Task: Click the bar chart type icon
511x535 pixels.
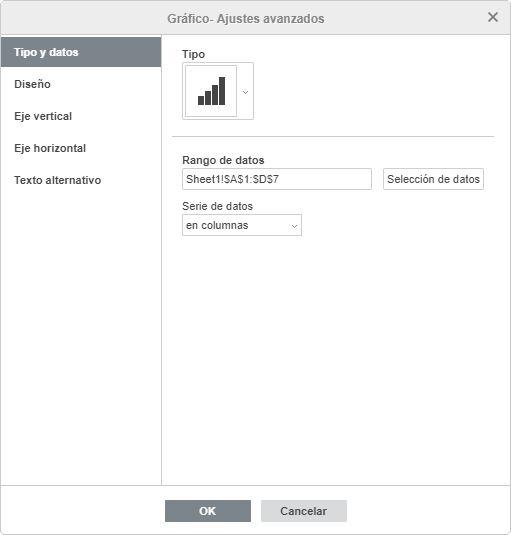Action: click(211, 91)
